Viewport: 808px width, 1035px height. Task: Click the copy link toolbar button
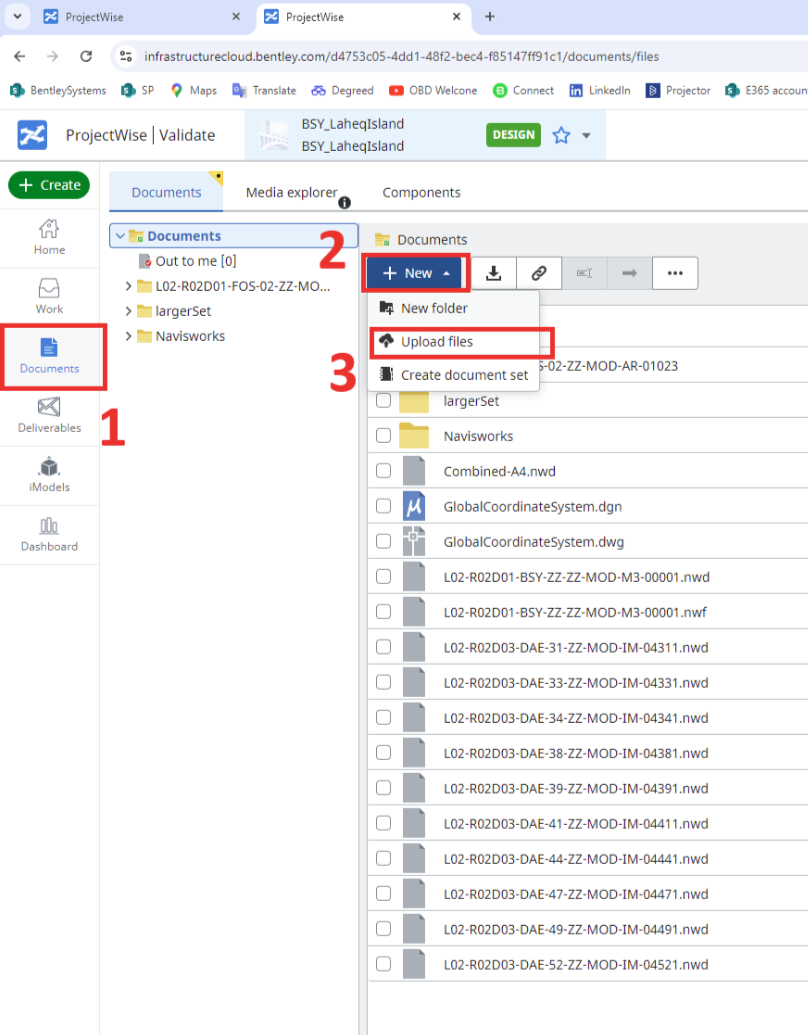click(x=539, y=273)
